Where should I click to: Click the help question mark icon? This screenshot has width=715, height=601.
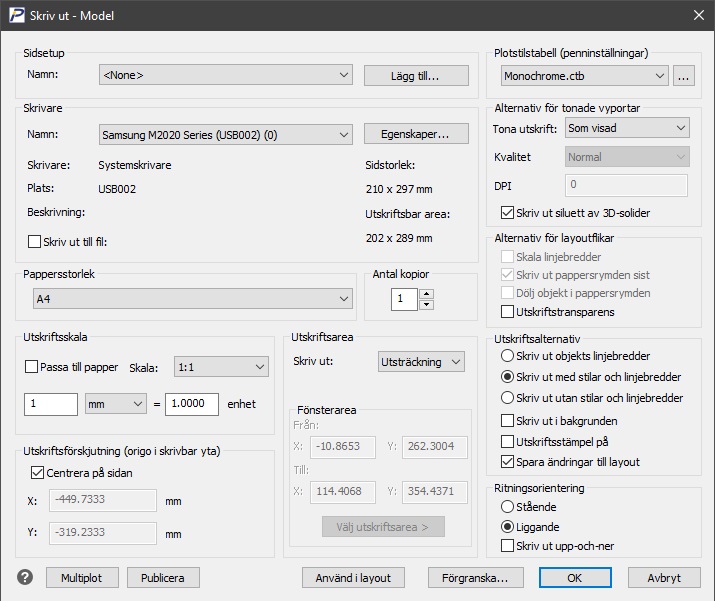pyautogui.click(x=25, y=577)
